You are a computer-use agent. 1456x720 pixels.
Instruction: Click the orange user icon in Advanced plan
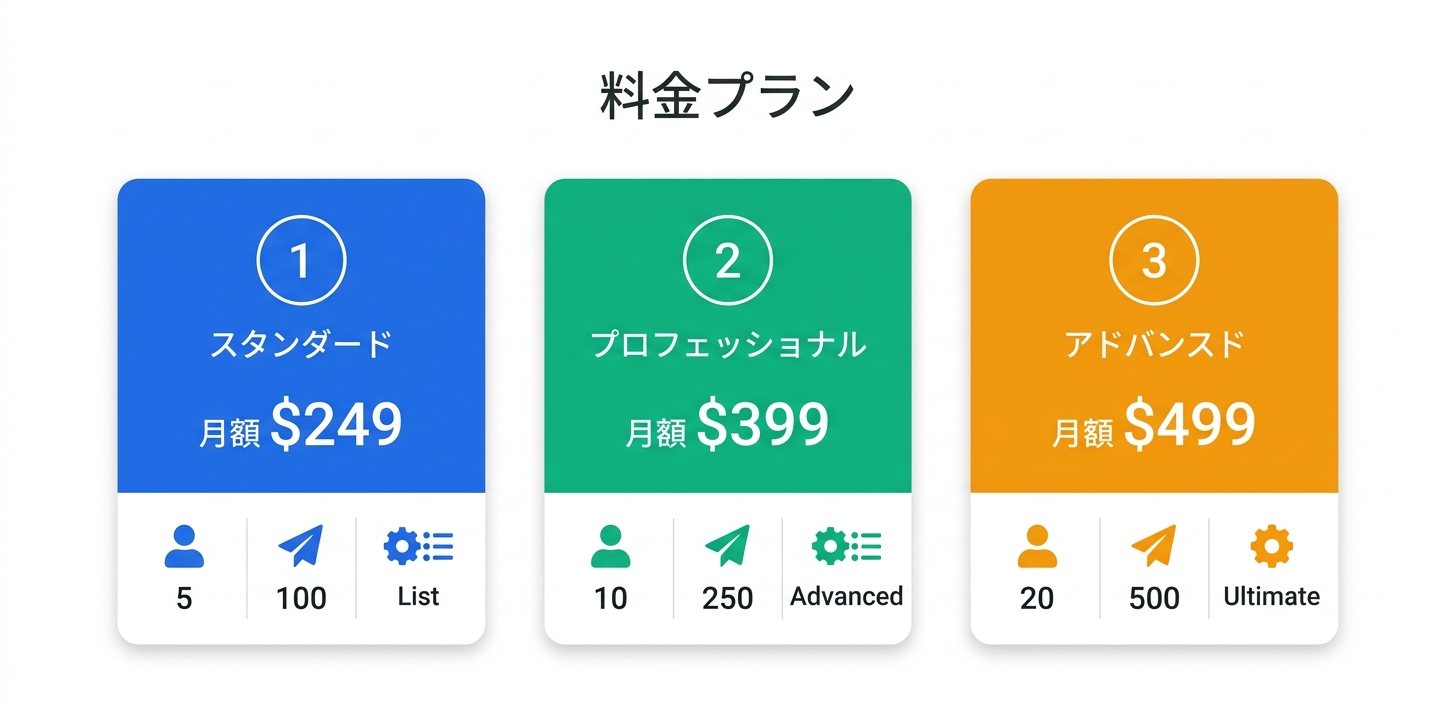1037,547
